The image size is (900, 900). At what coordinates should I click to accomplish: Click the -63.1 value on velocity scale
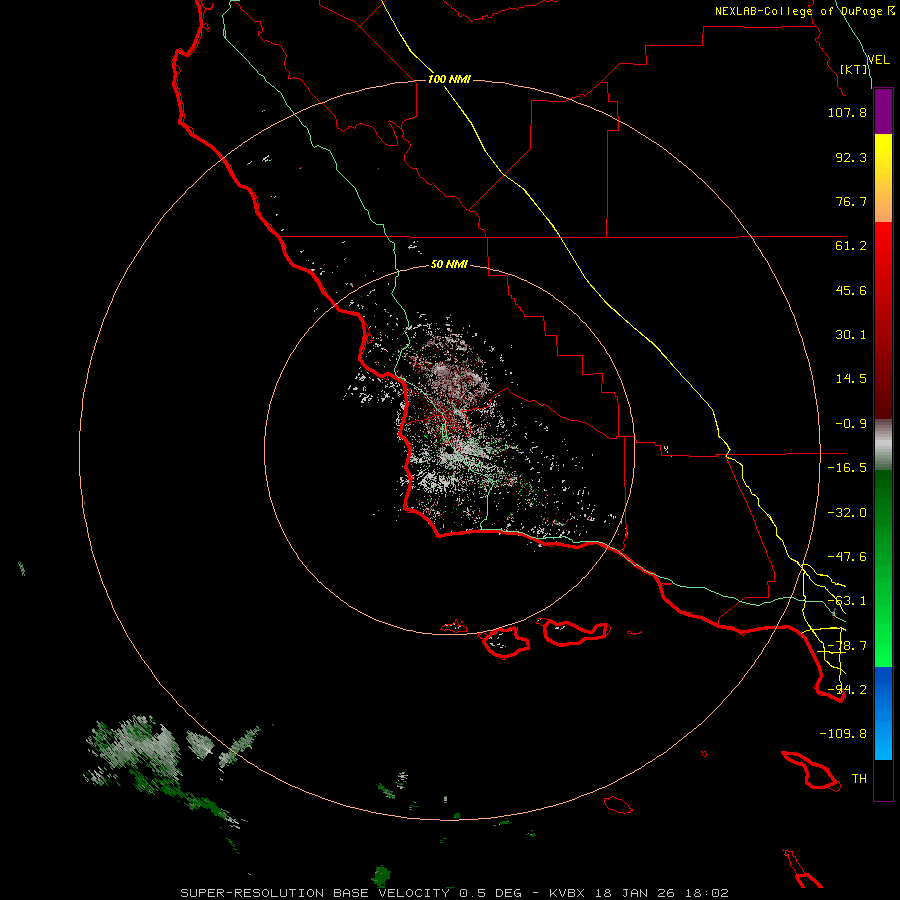pyautogui.click(x=847, y=601)
